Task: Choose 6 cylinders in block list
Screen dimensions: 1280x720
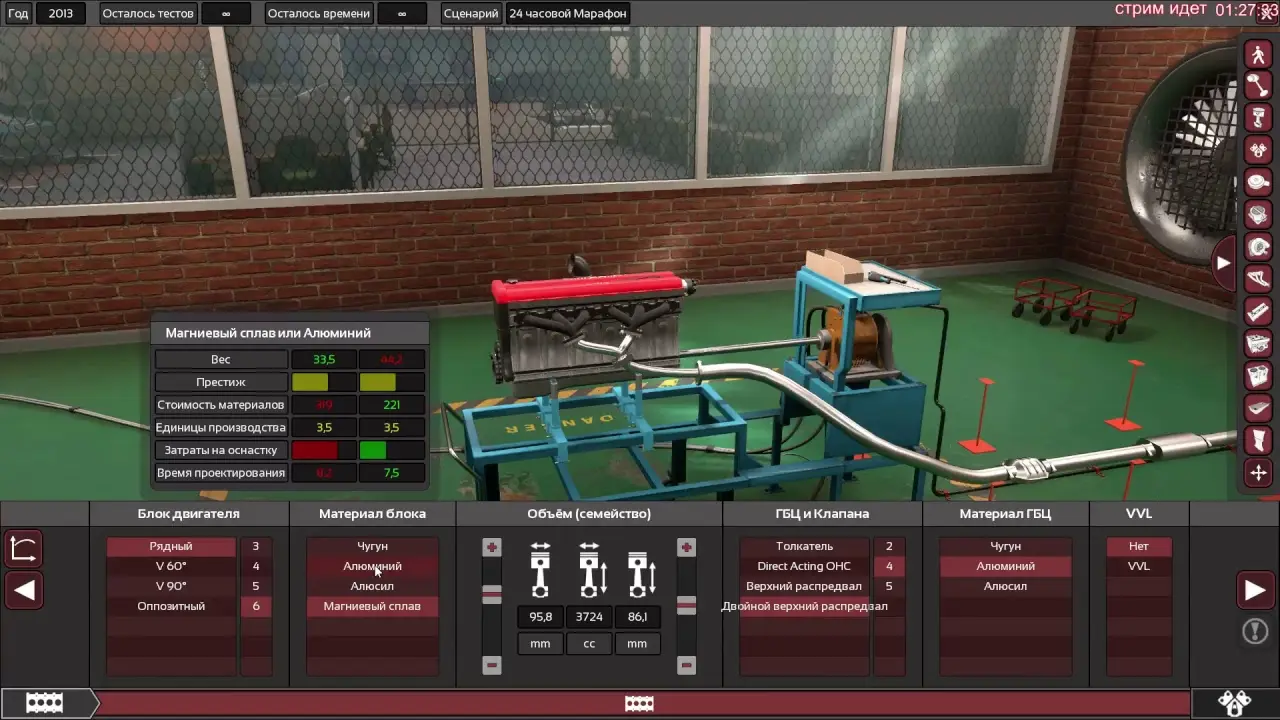Action: (x=256, y=606)
